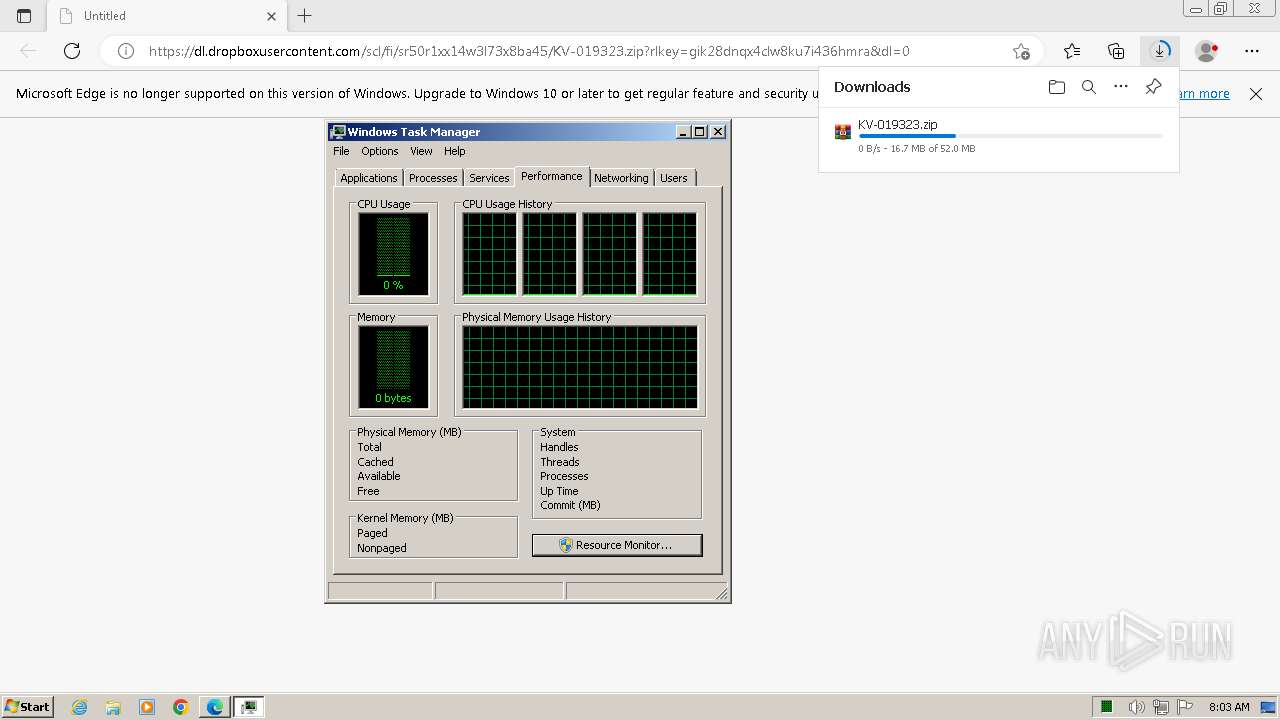Viewport: 1280px width, 720px height.
Task: Open Task Manager Help menu
Action: pyautogui.click(x=455, y=151)
